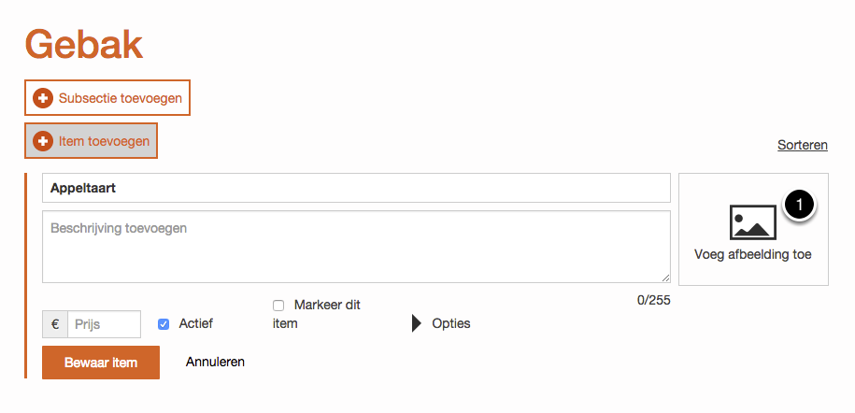Click the Opties label
This screenshot has height=413, width=855.
tap(451, 324)
